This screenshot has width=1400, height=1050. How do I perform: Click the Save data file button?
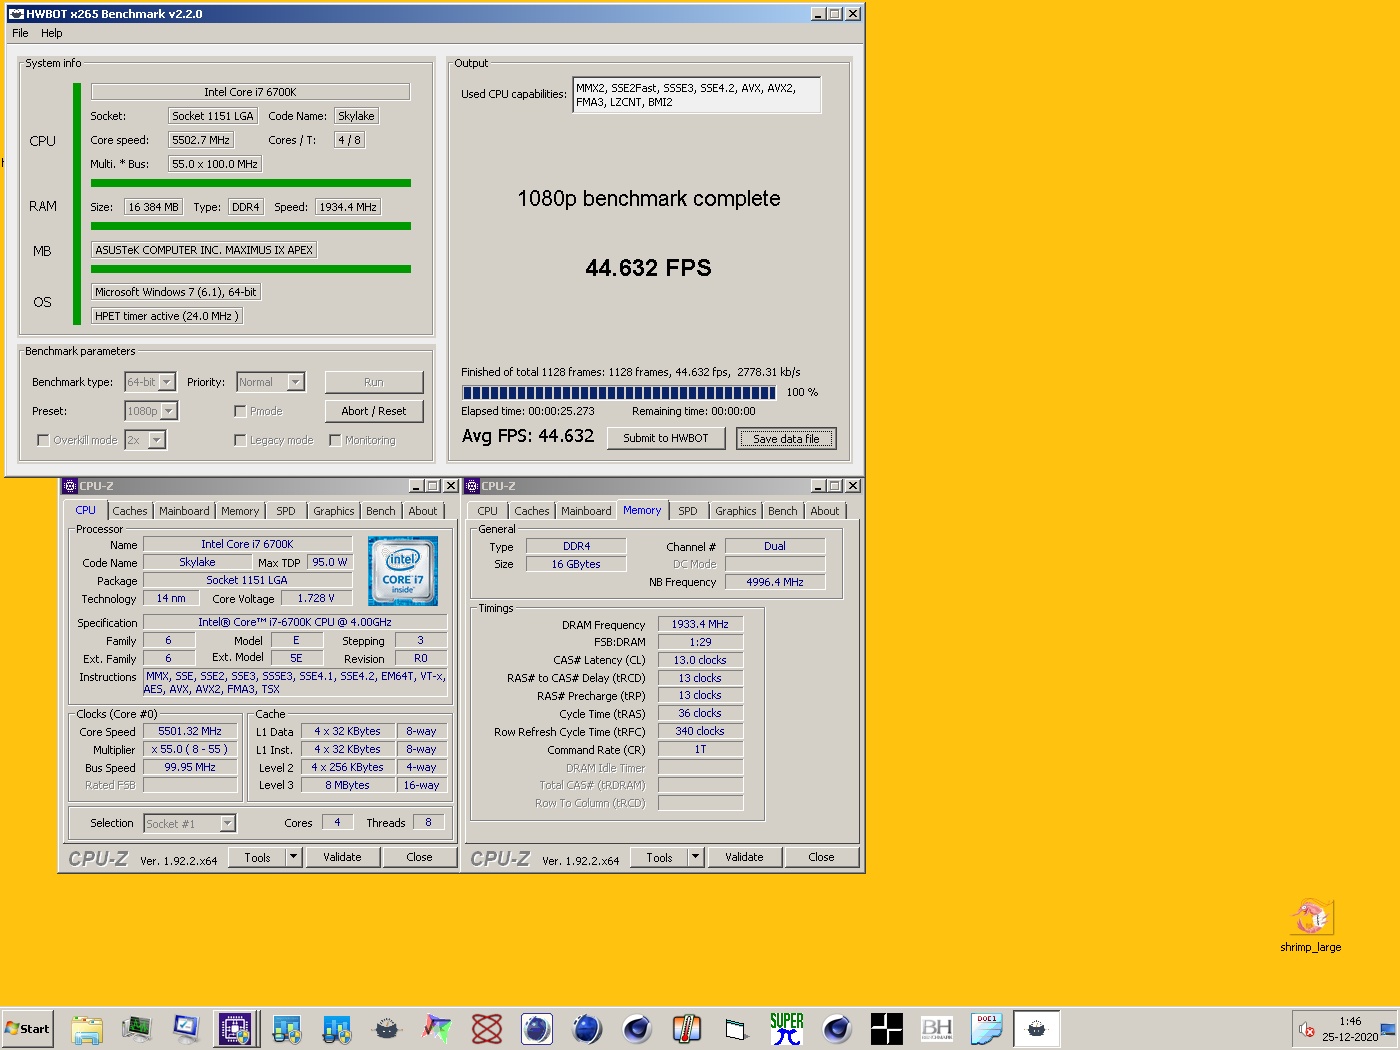[x=786, y=438]
